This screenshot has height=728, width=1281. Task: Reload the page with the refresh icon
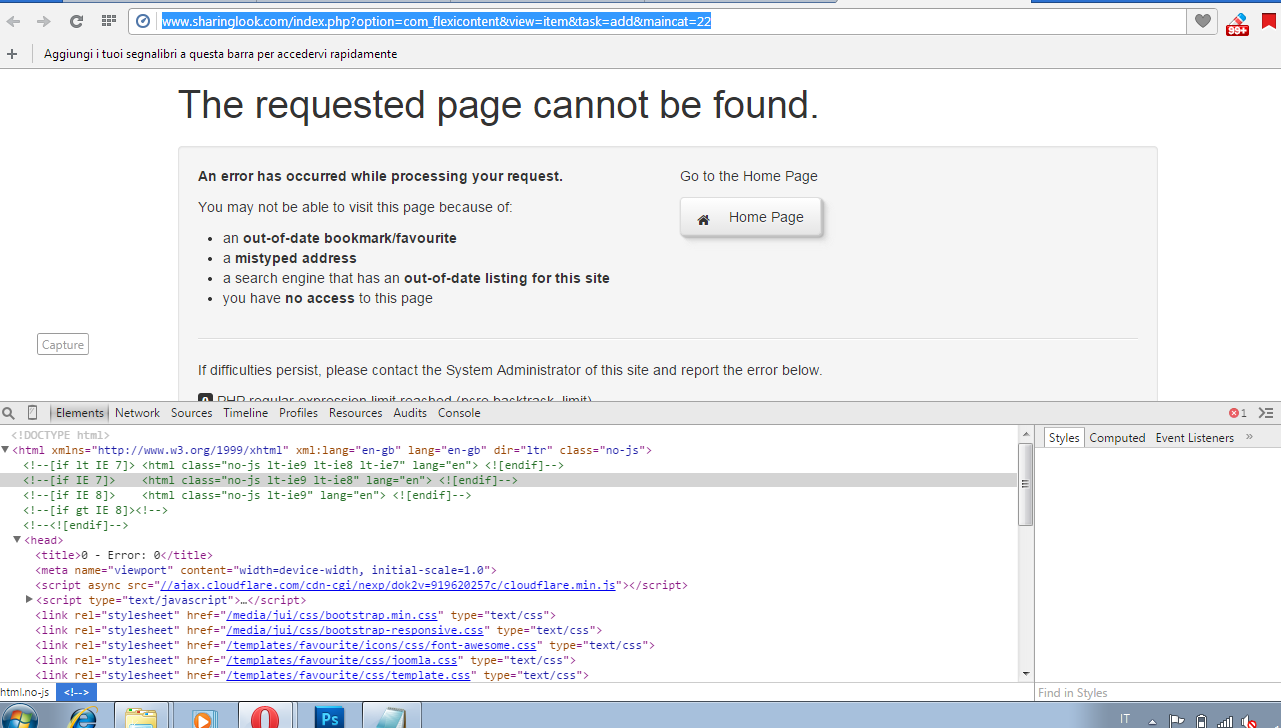pyautogui.click(x=76, y=21)
